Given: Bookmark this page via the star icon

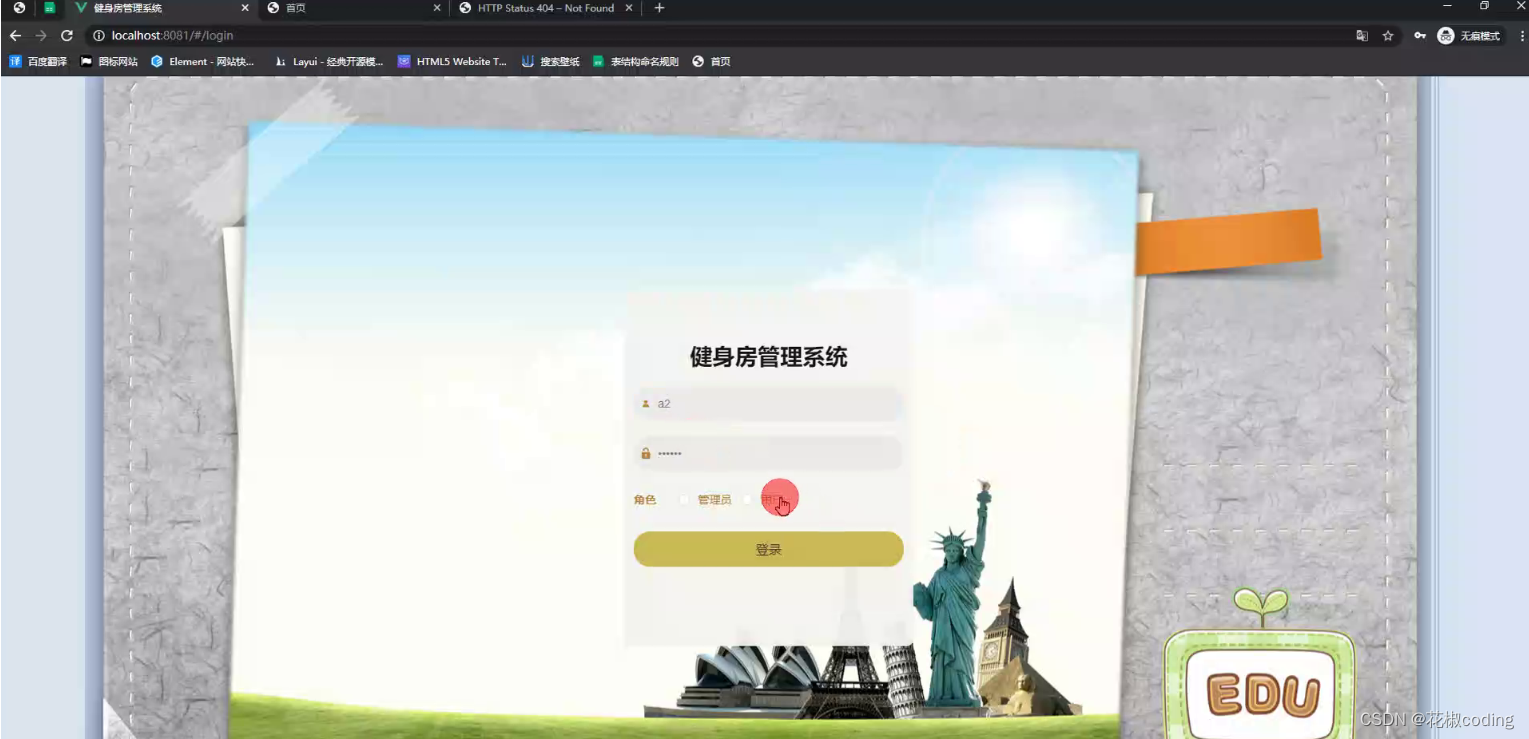Looking at the screenshot, I should 1388,35.
